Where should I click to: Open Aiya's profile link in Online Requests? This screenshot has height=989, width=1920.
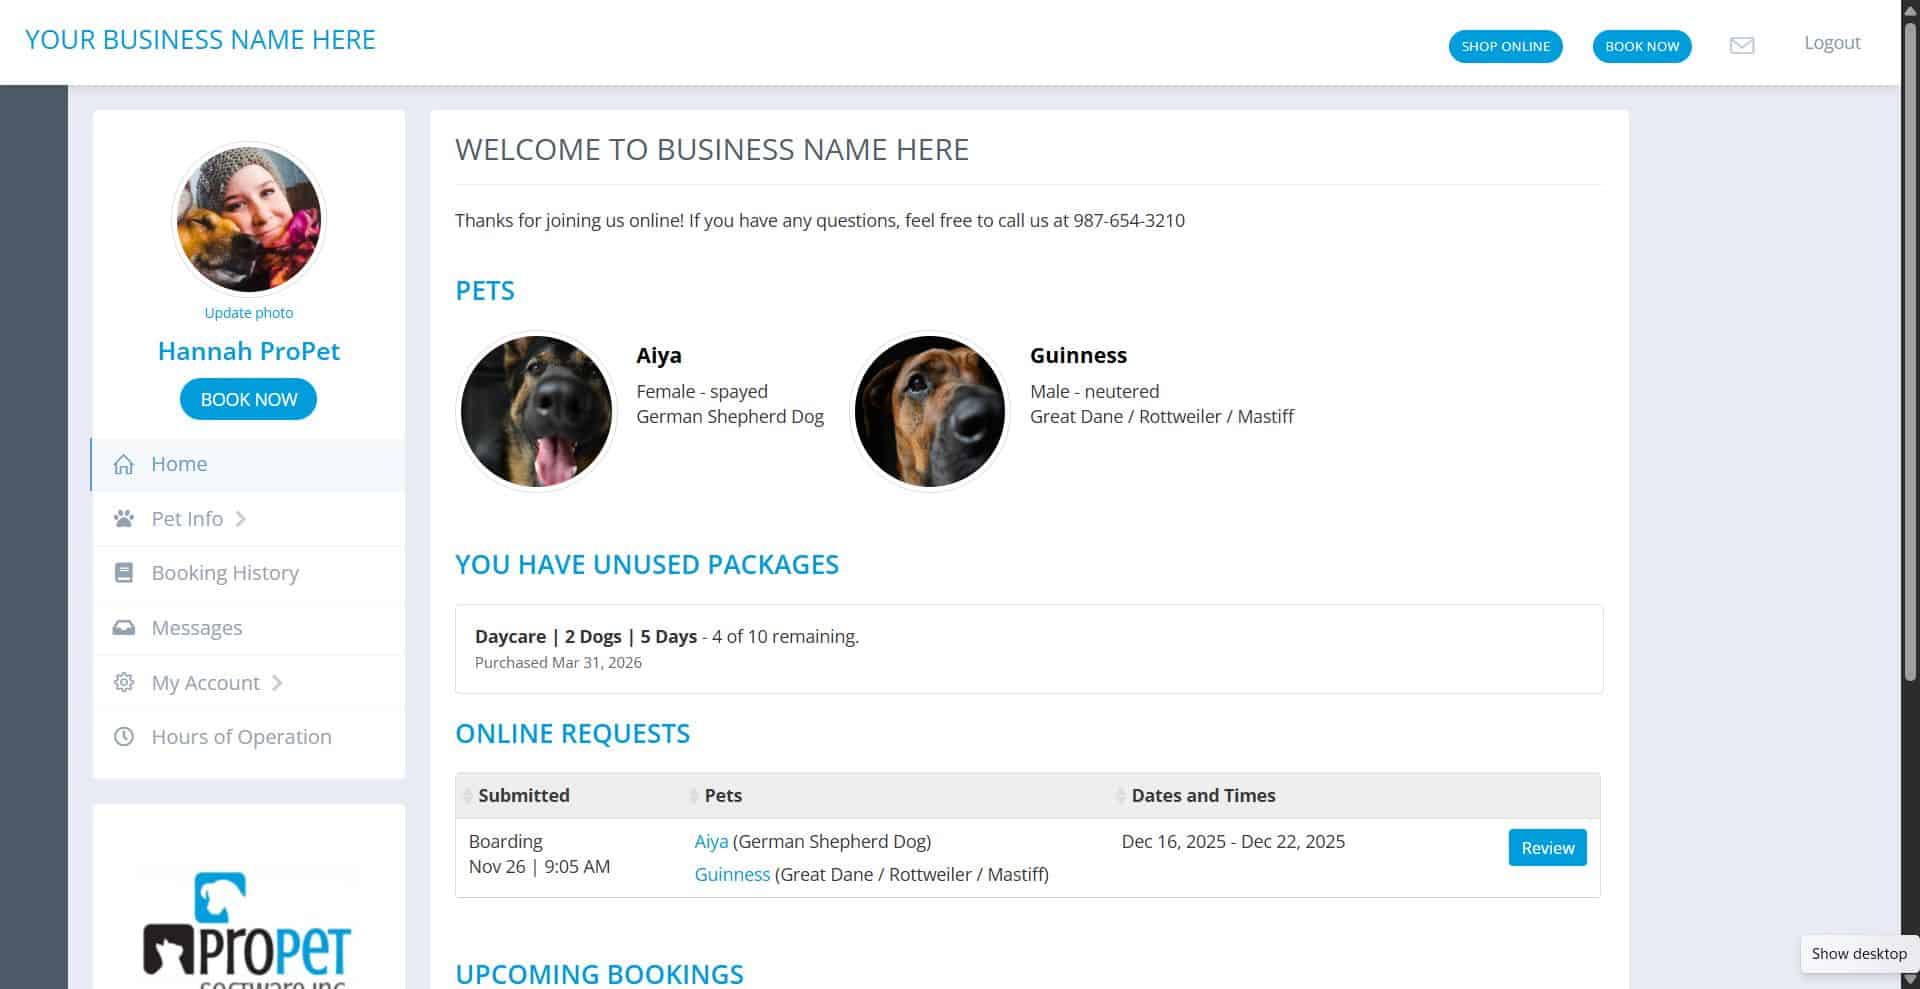pyautogui.click(x=710, y=841)
